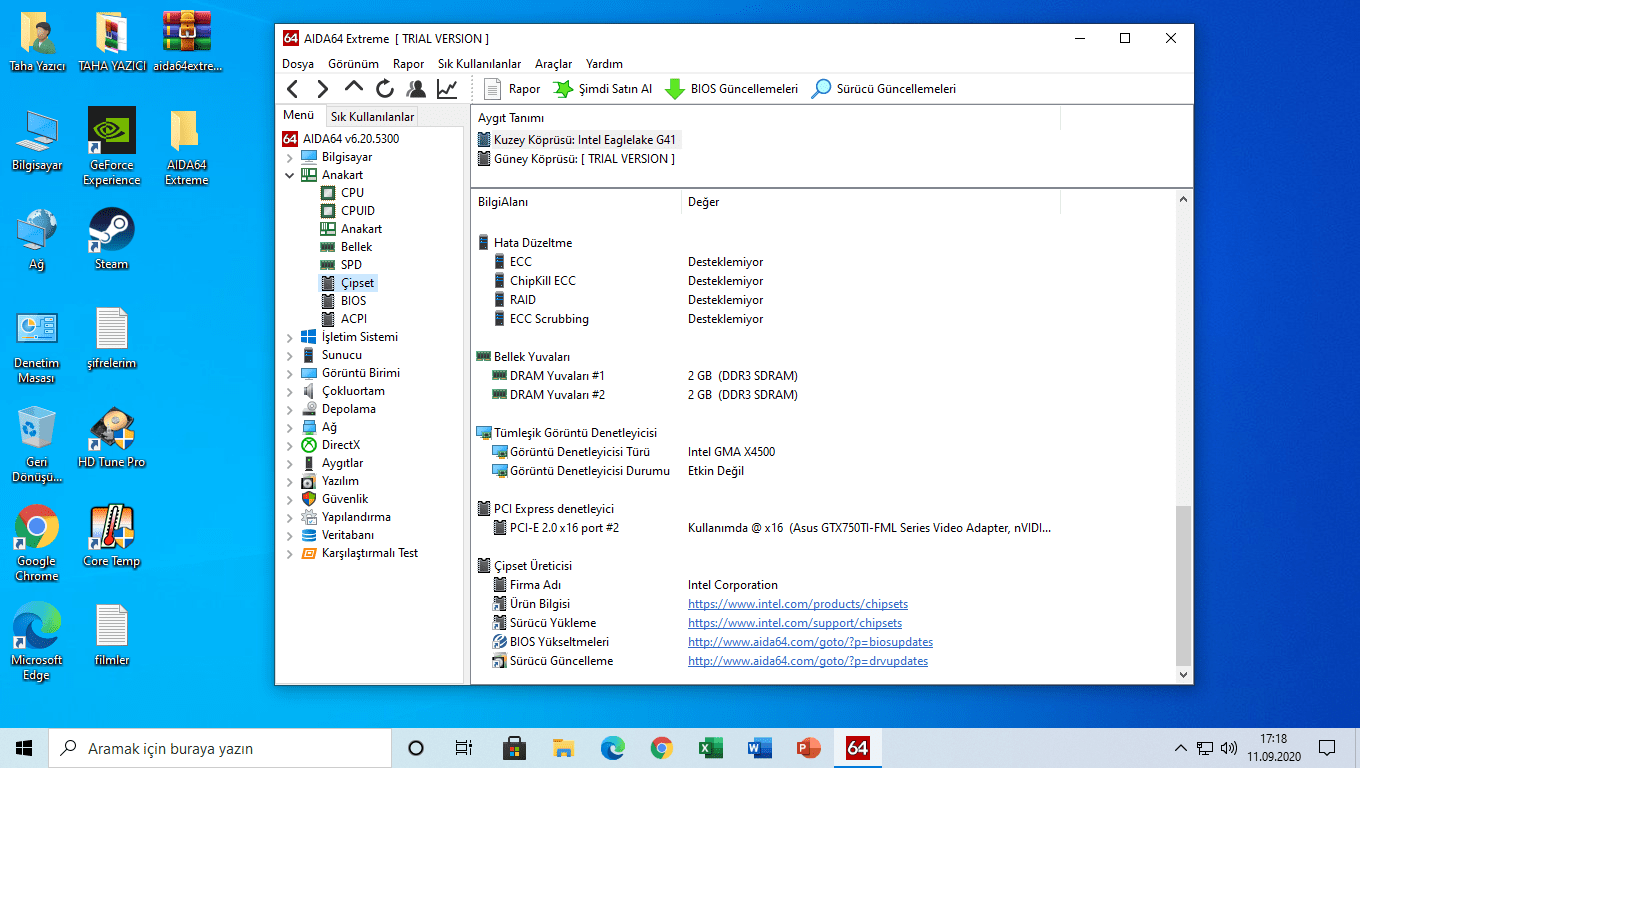This screenshot has width=1632, height=908.
Task: Collapse the Anakart tree node
Action: point(290,175)
